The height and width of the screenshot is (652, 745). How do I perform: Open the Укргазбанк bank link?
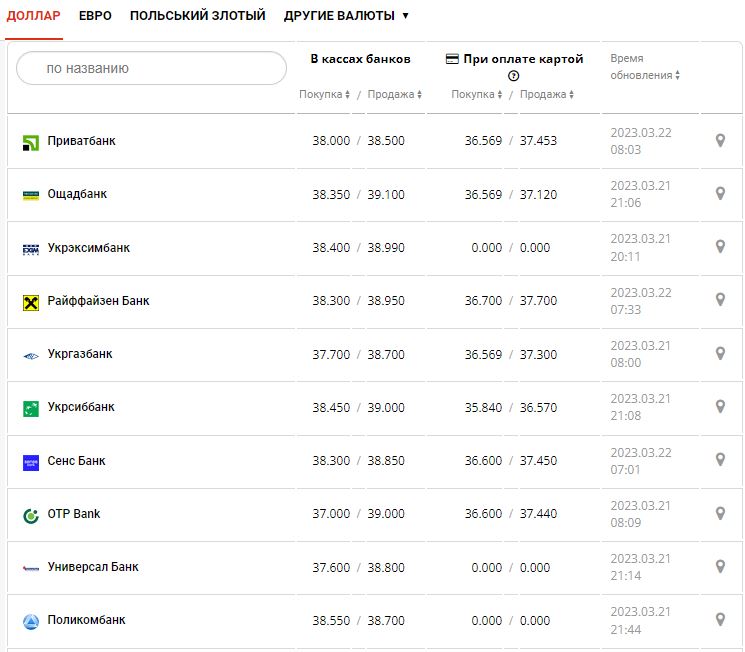pos(80,354)
